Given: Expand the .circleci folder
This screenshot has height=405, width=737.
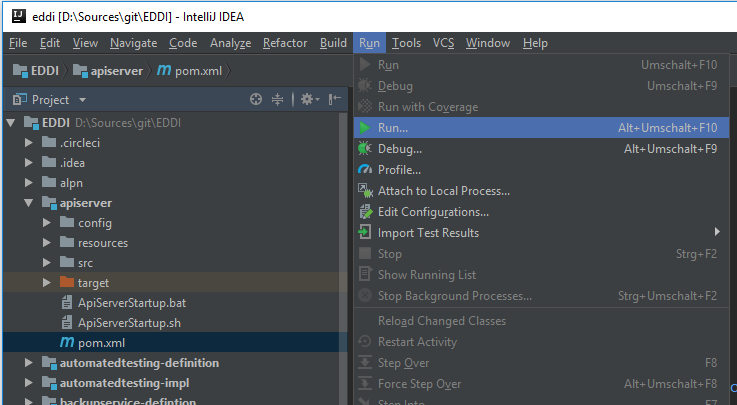Looking at the screenshot, I should (x=29, y=142).
